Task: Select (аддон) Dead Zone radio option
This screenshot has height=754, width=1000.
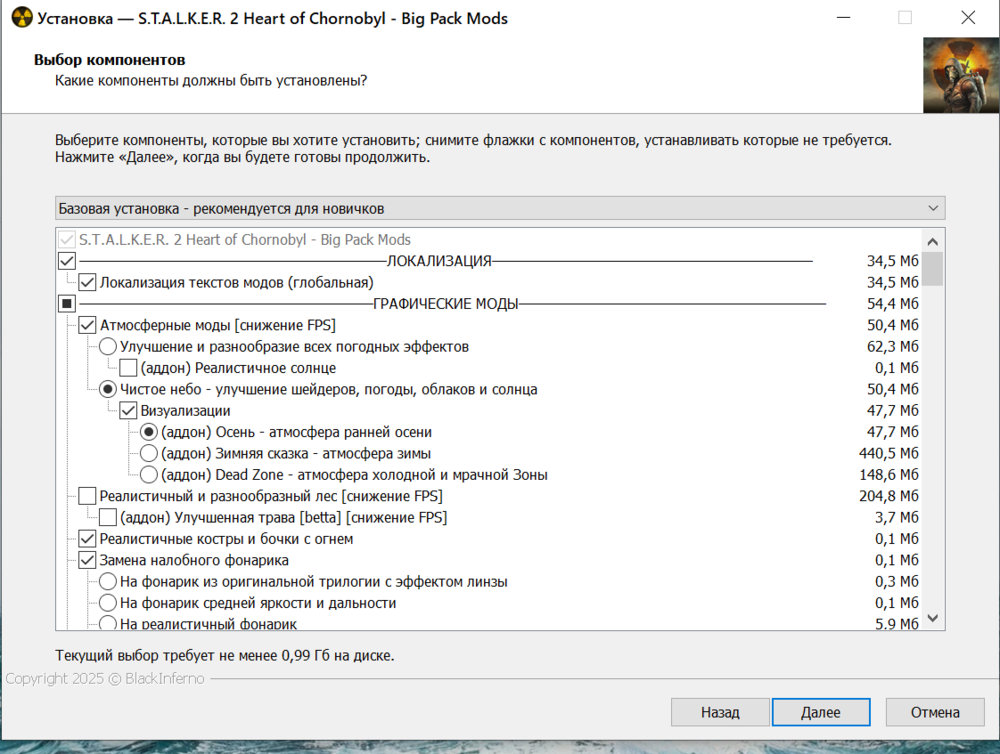Action: [149, 475]
